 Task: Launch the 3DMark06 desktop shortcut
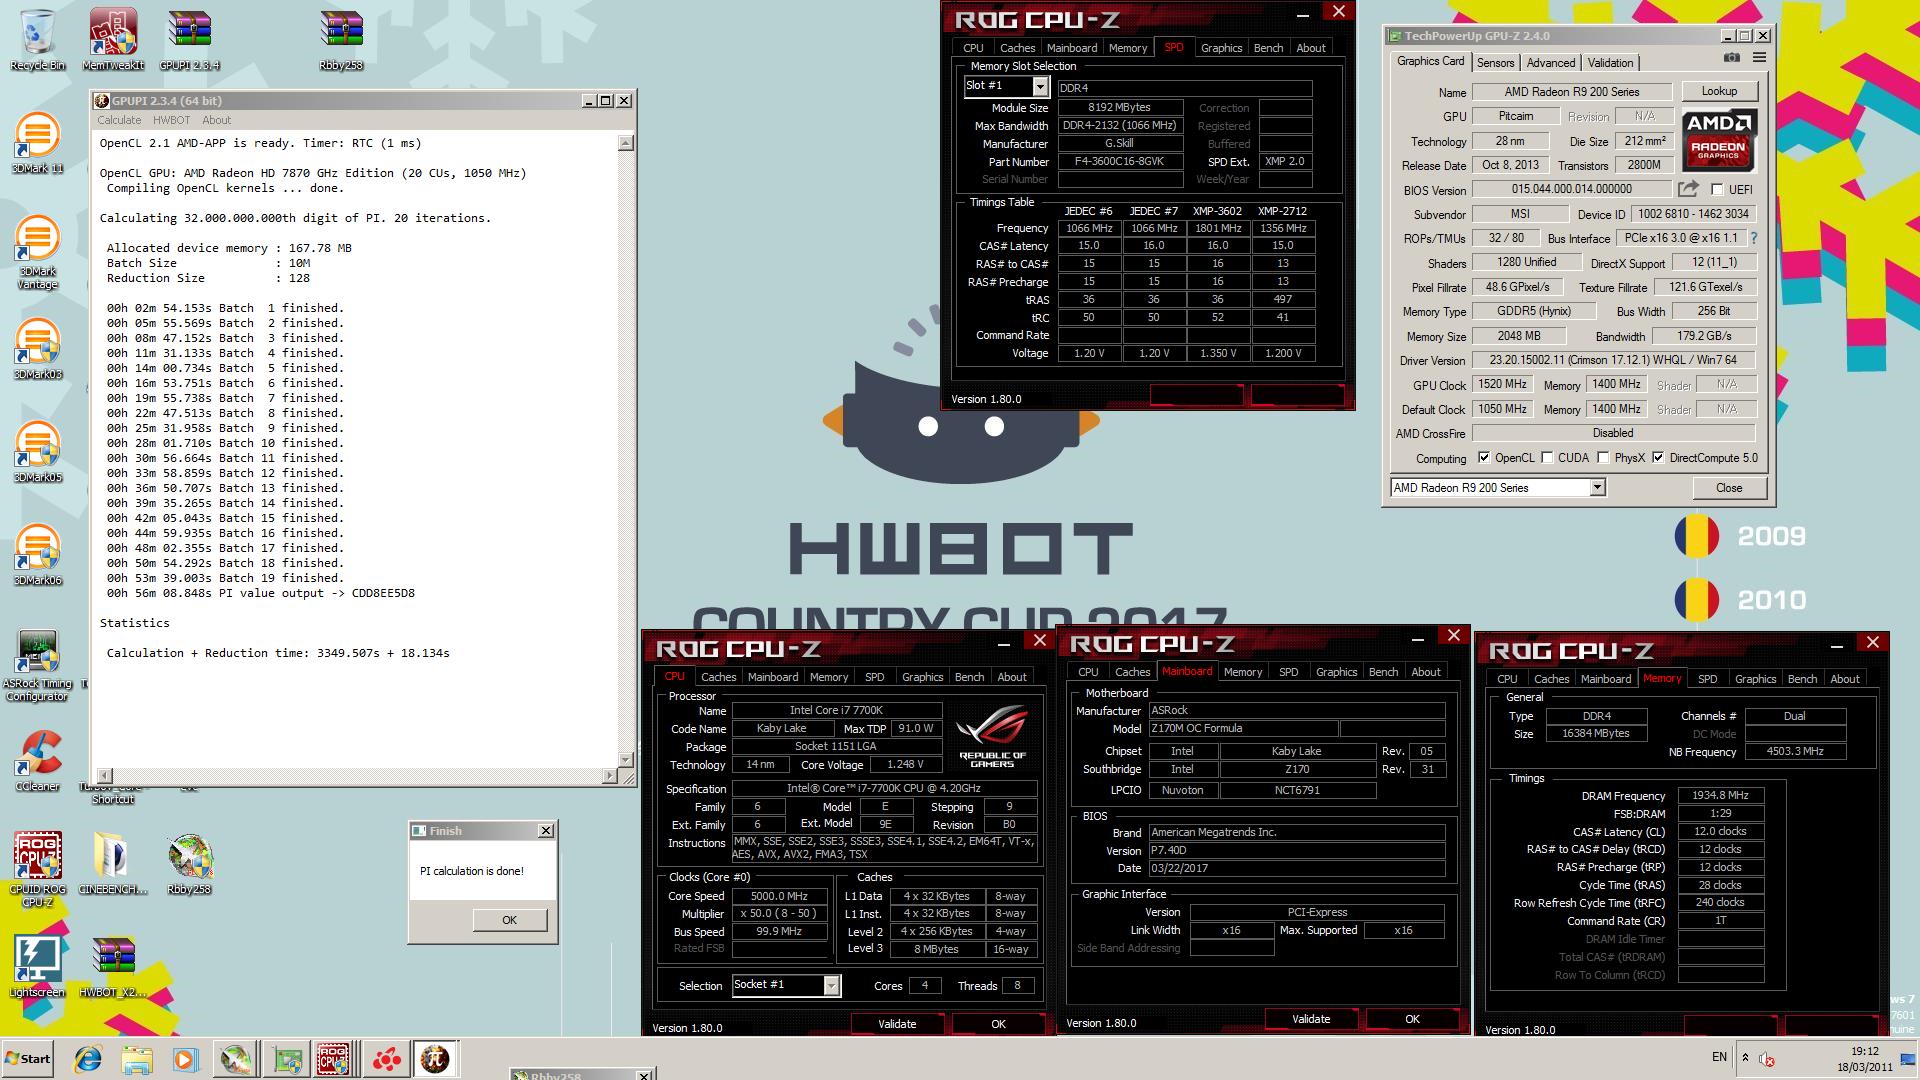(x=37, y=555)
